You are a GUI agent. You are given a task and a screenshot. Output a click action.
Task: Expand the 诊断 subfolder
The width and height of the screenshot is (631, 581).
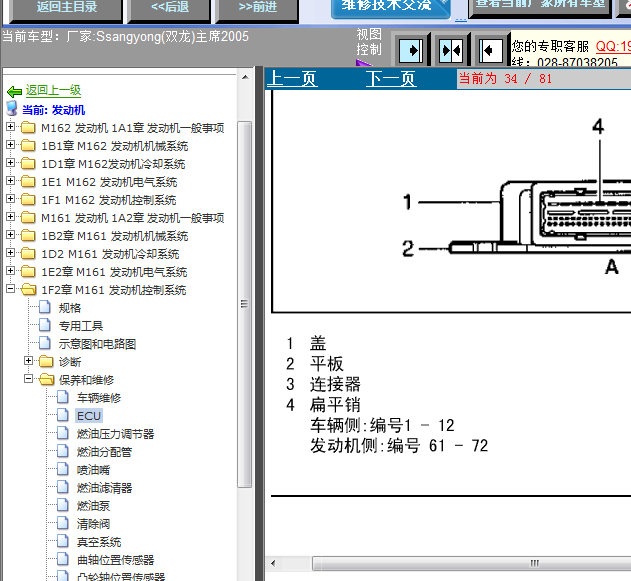(x=28, y=361)
